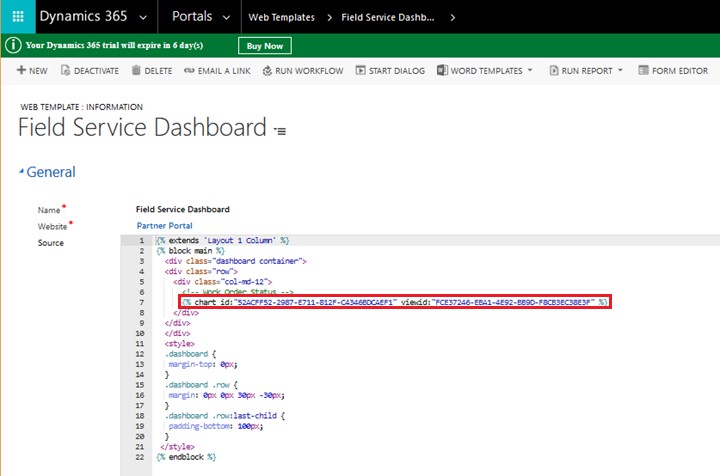Click FORM EDITOR command label

click(680, 71)
